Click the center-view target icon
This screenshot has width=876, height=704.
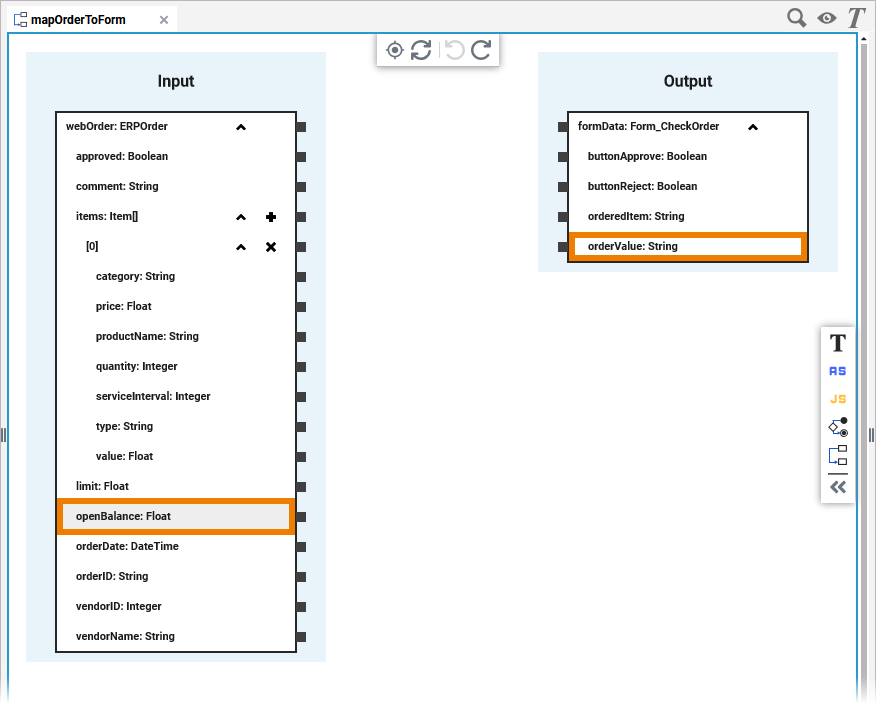click(395, 50)
